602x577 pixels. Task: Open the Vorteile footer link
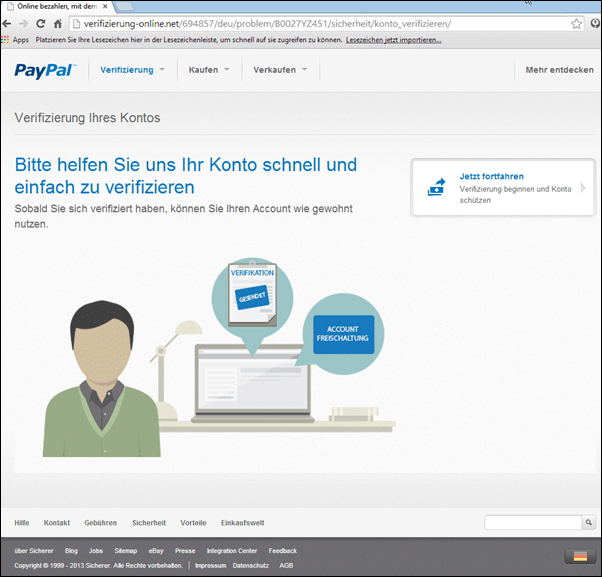pyautogui.click(x=193, y=523)
